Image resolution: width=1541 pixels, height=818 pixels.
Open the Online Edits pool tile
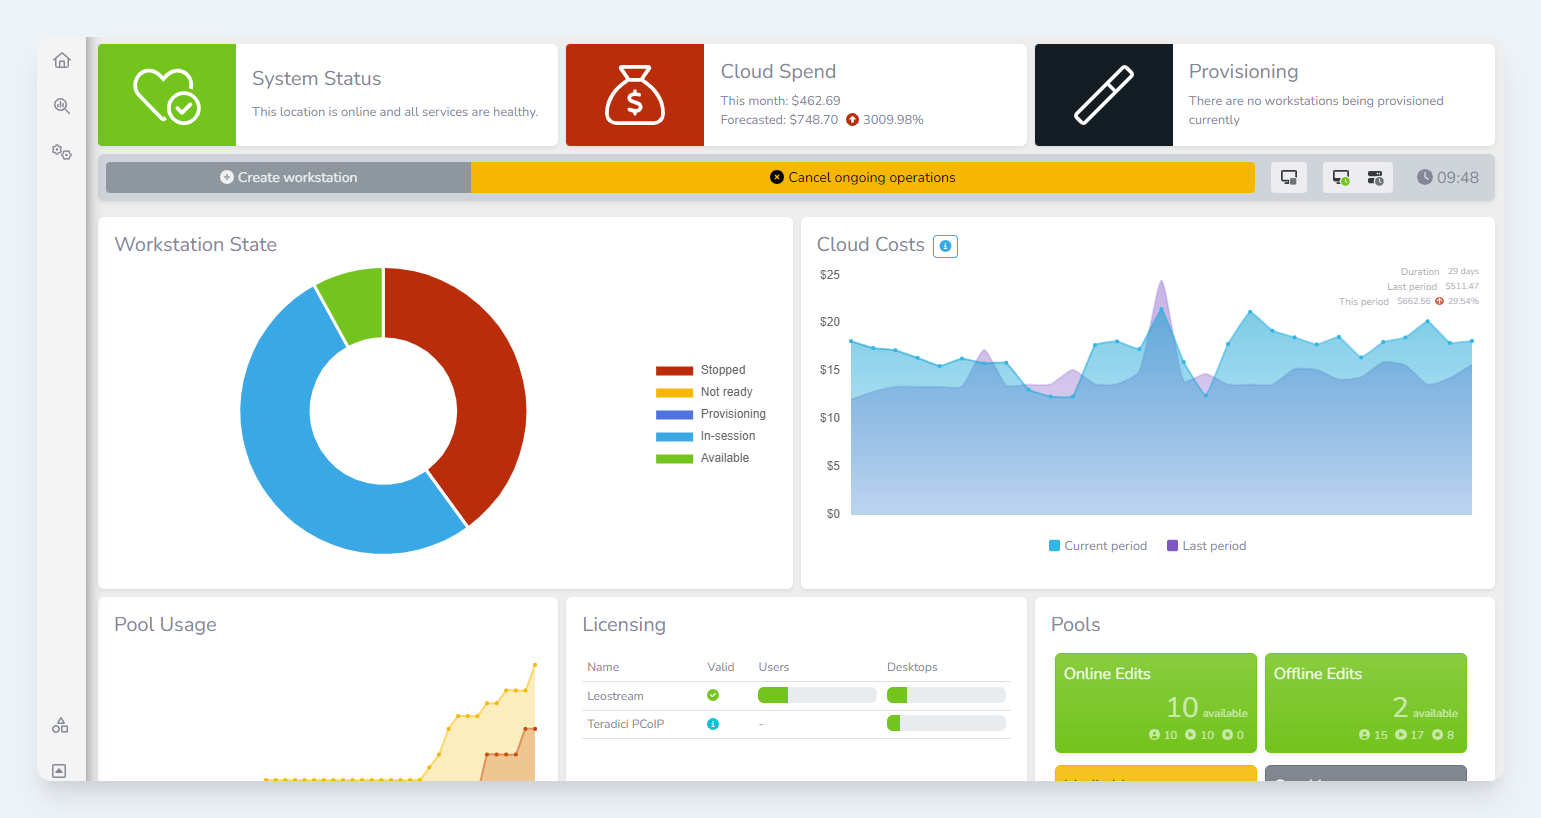coord(1155,702)
